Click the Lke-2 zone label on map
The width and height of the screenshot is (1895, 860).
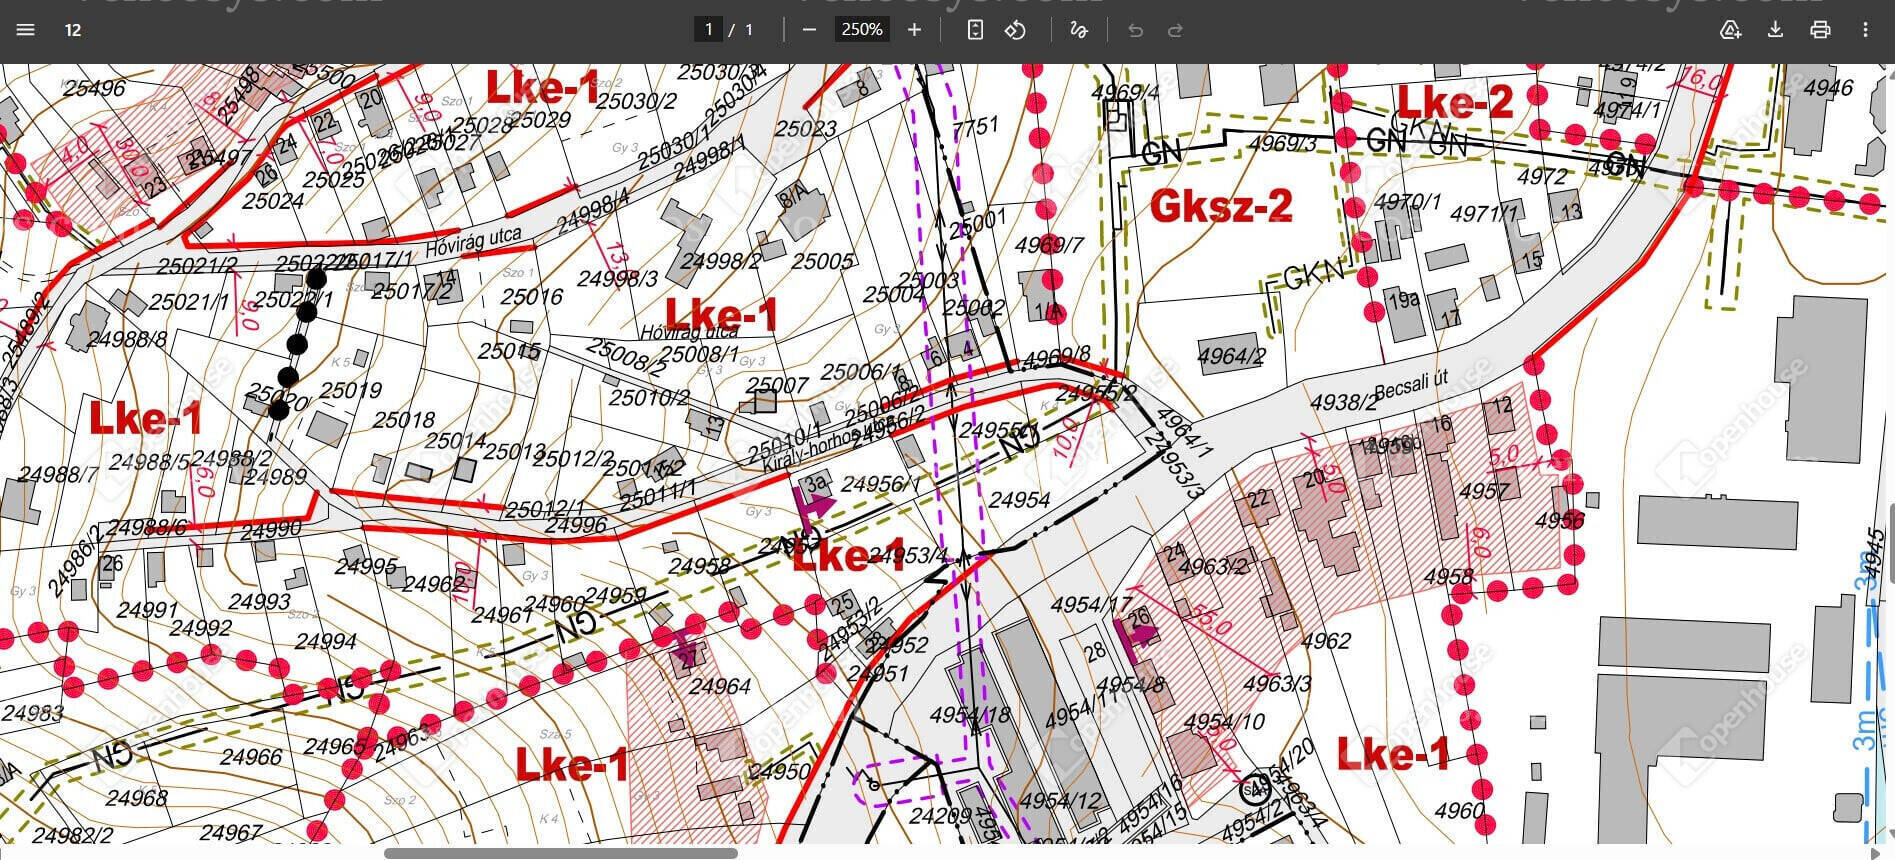pos(1455,102)
